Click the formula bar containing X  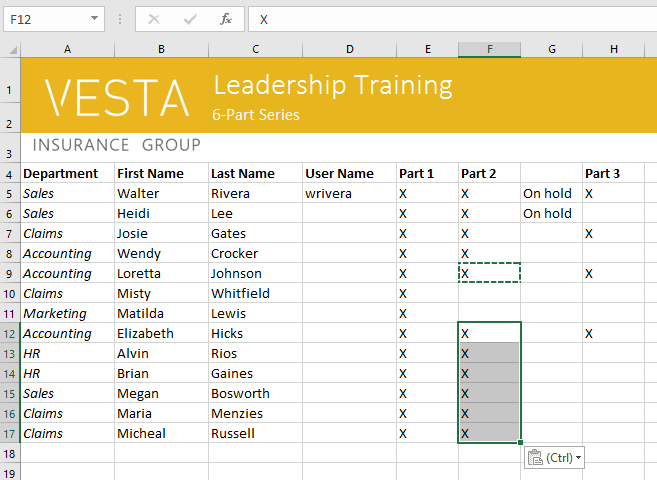coord(450,19)
